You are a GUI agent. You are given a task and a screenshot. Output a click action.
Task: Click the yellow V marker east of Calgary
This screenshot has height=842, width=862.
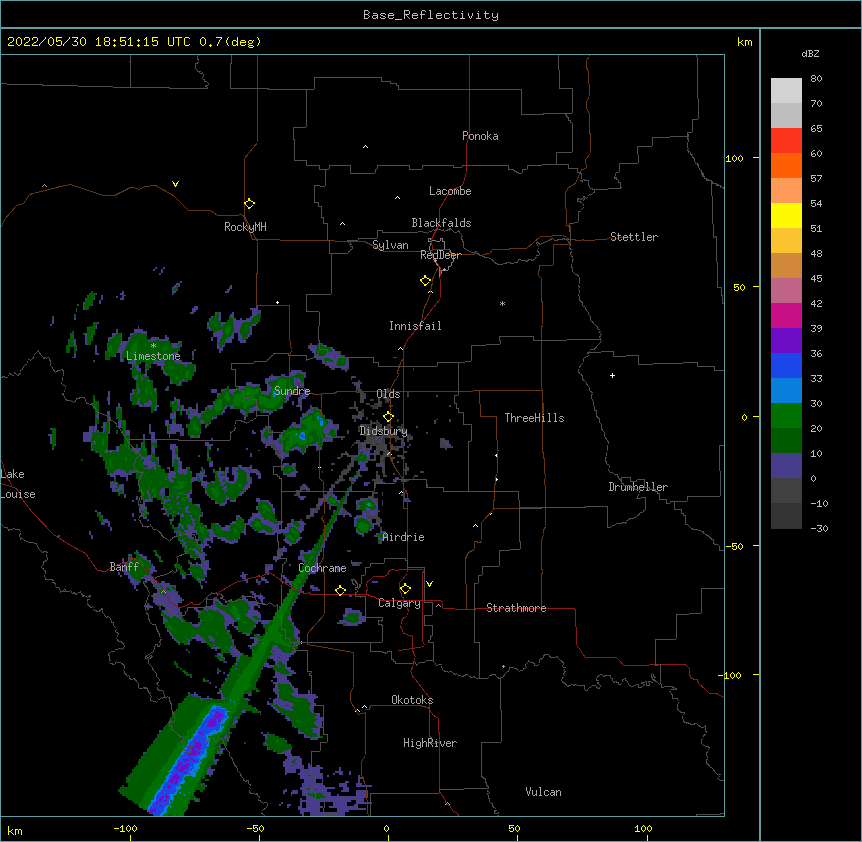point(429,584)
